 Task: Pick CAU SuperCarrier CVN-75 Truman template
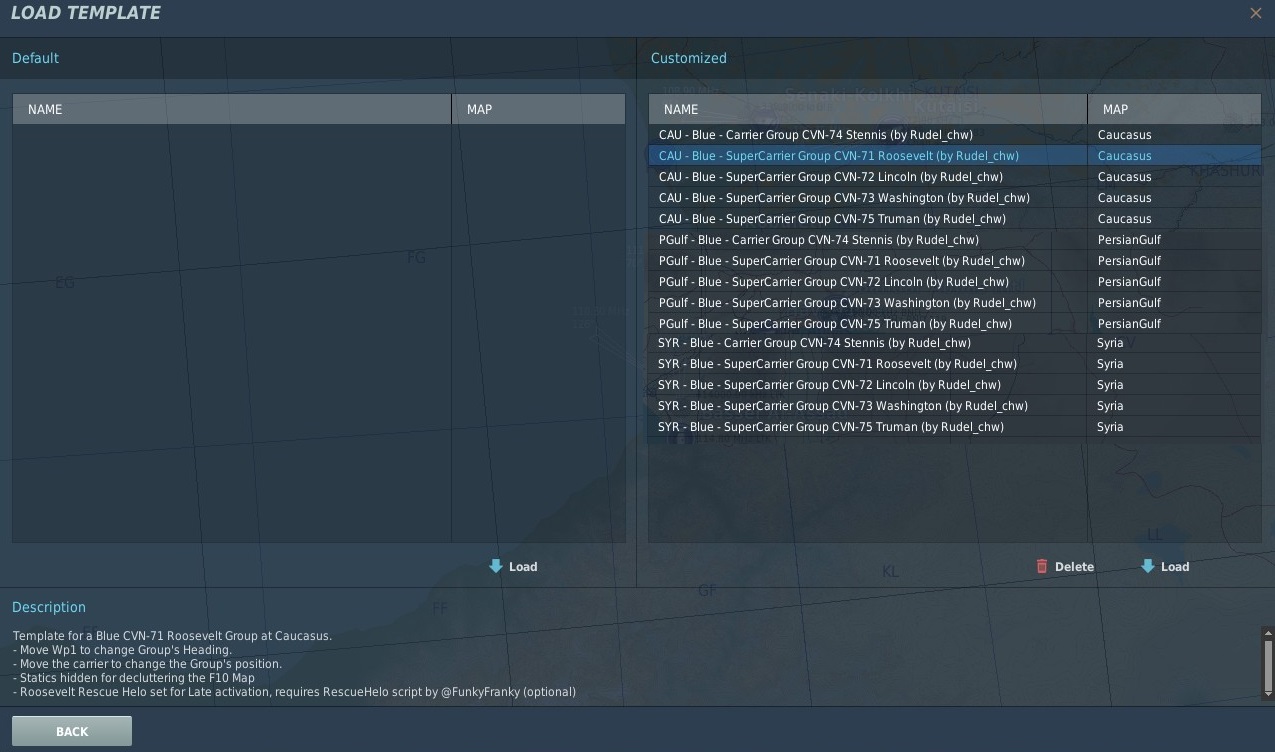(832, 219)
